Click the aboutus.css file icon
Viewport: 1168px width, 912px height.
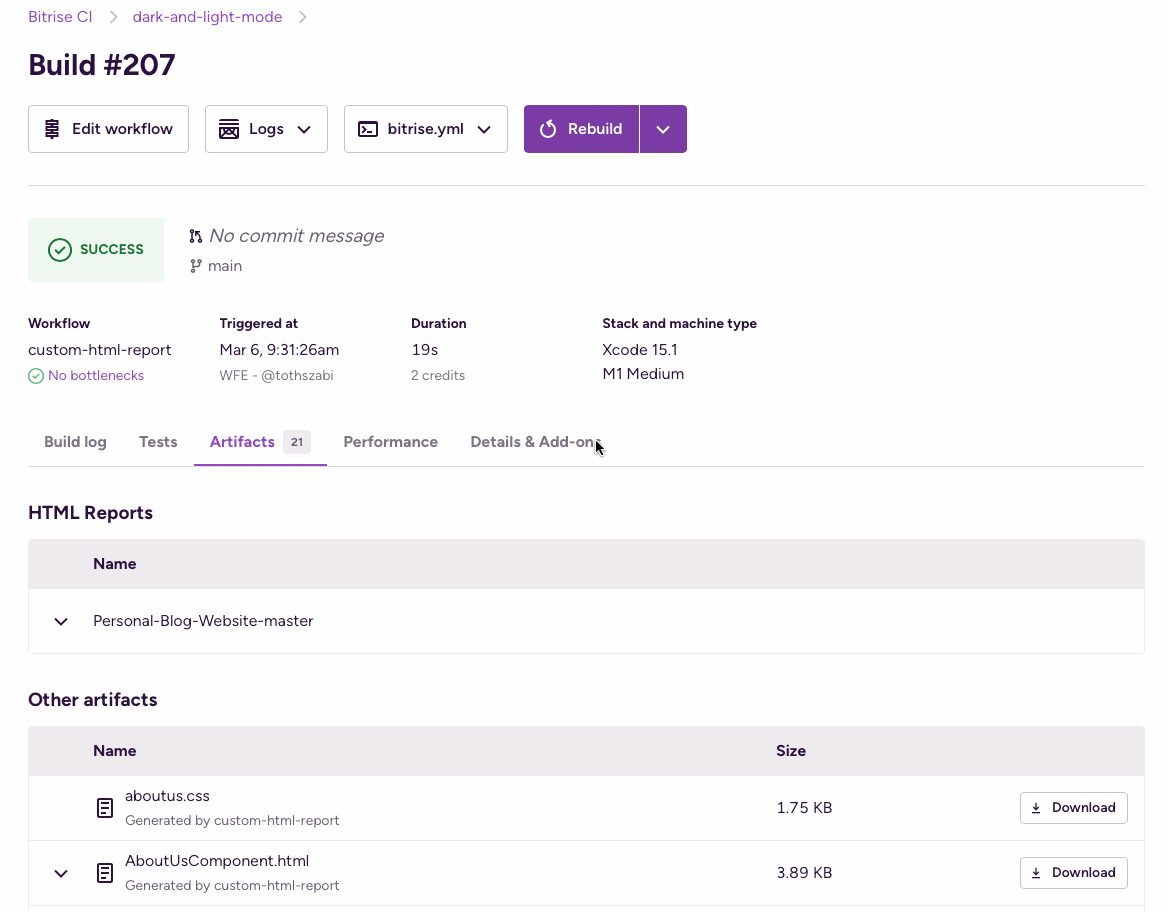pos(105,808)
